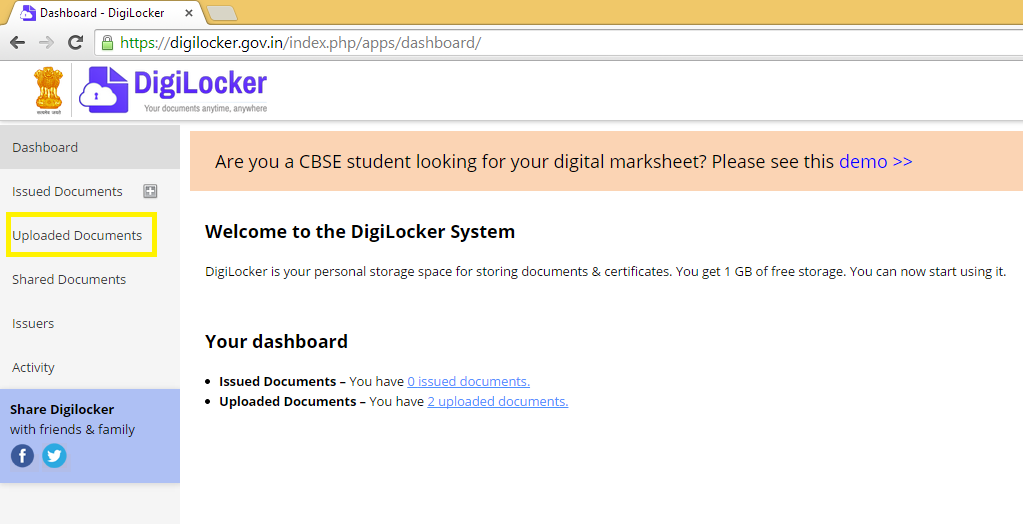The image size is (1023, 524).
Task: Click the DigiLocker cloud logo
Action: (x=104, y=90)
